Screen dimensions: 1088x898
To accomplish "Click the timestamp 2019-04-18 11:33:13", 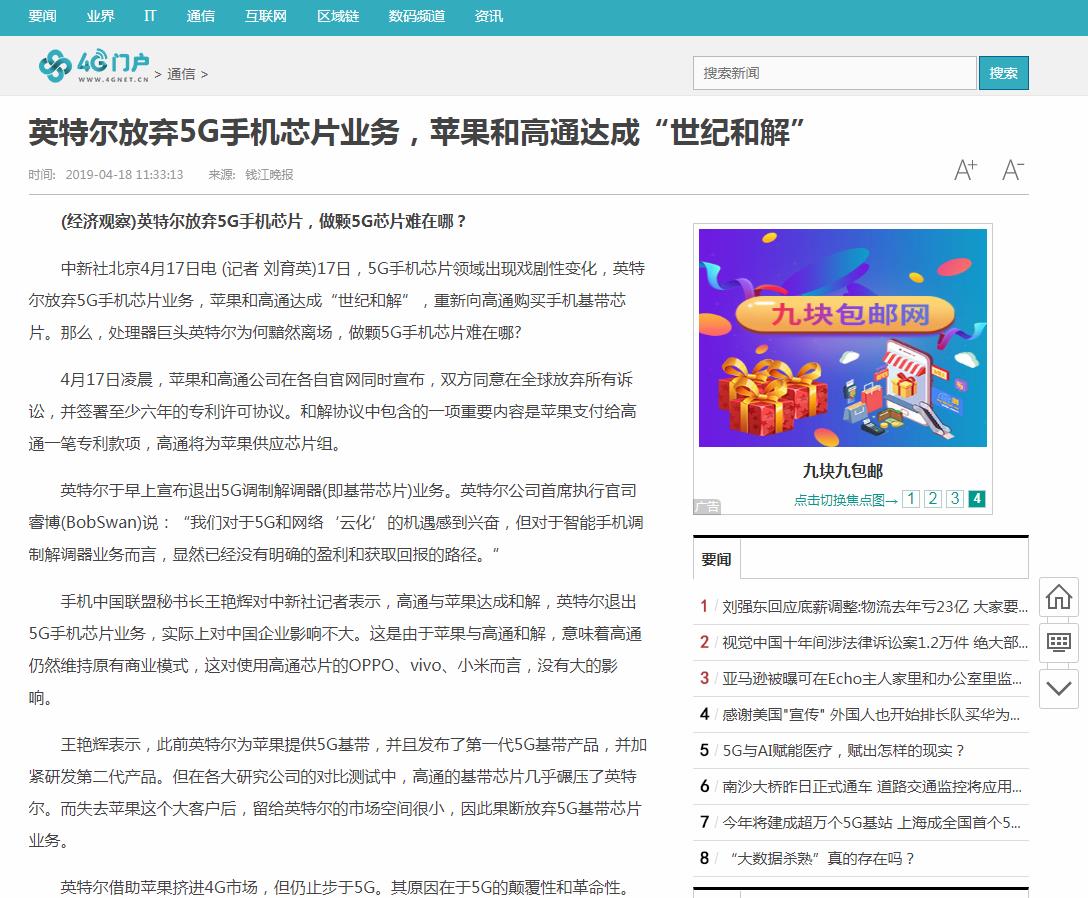I will (124, 175).
